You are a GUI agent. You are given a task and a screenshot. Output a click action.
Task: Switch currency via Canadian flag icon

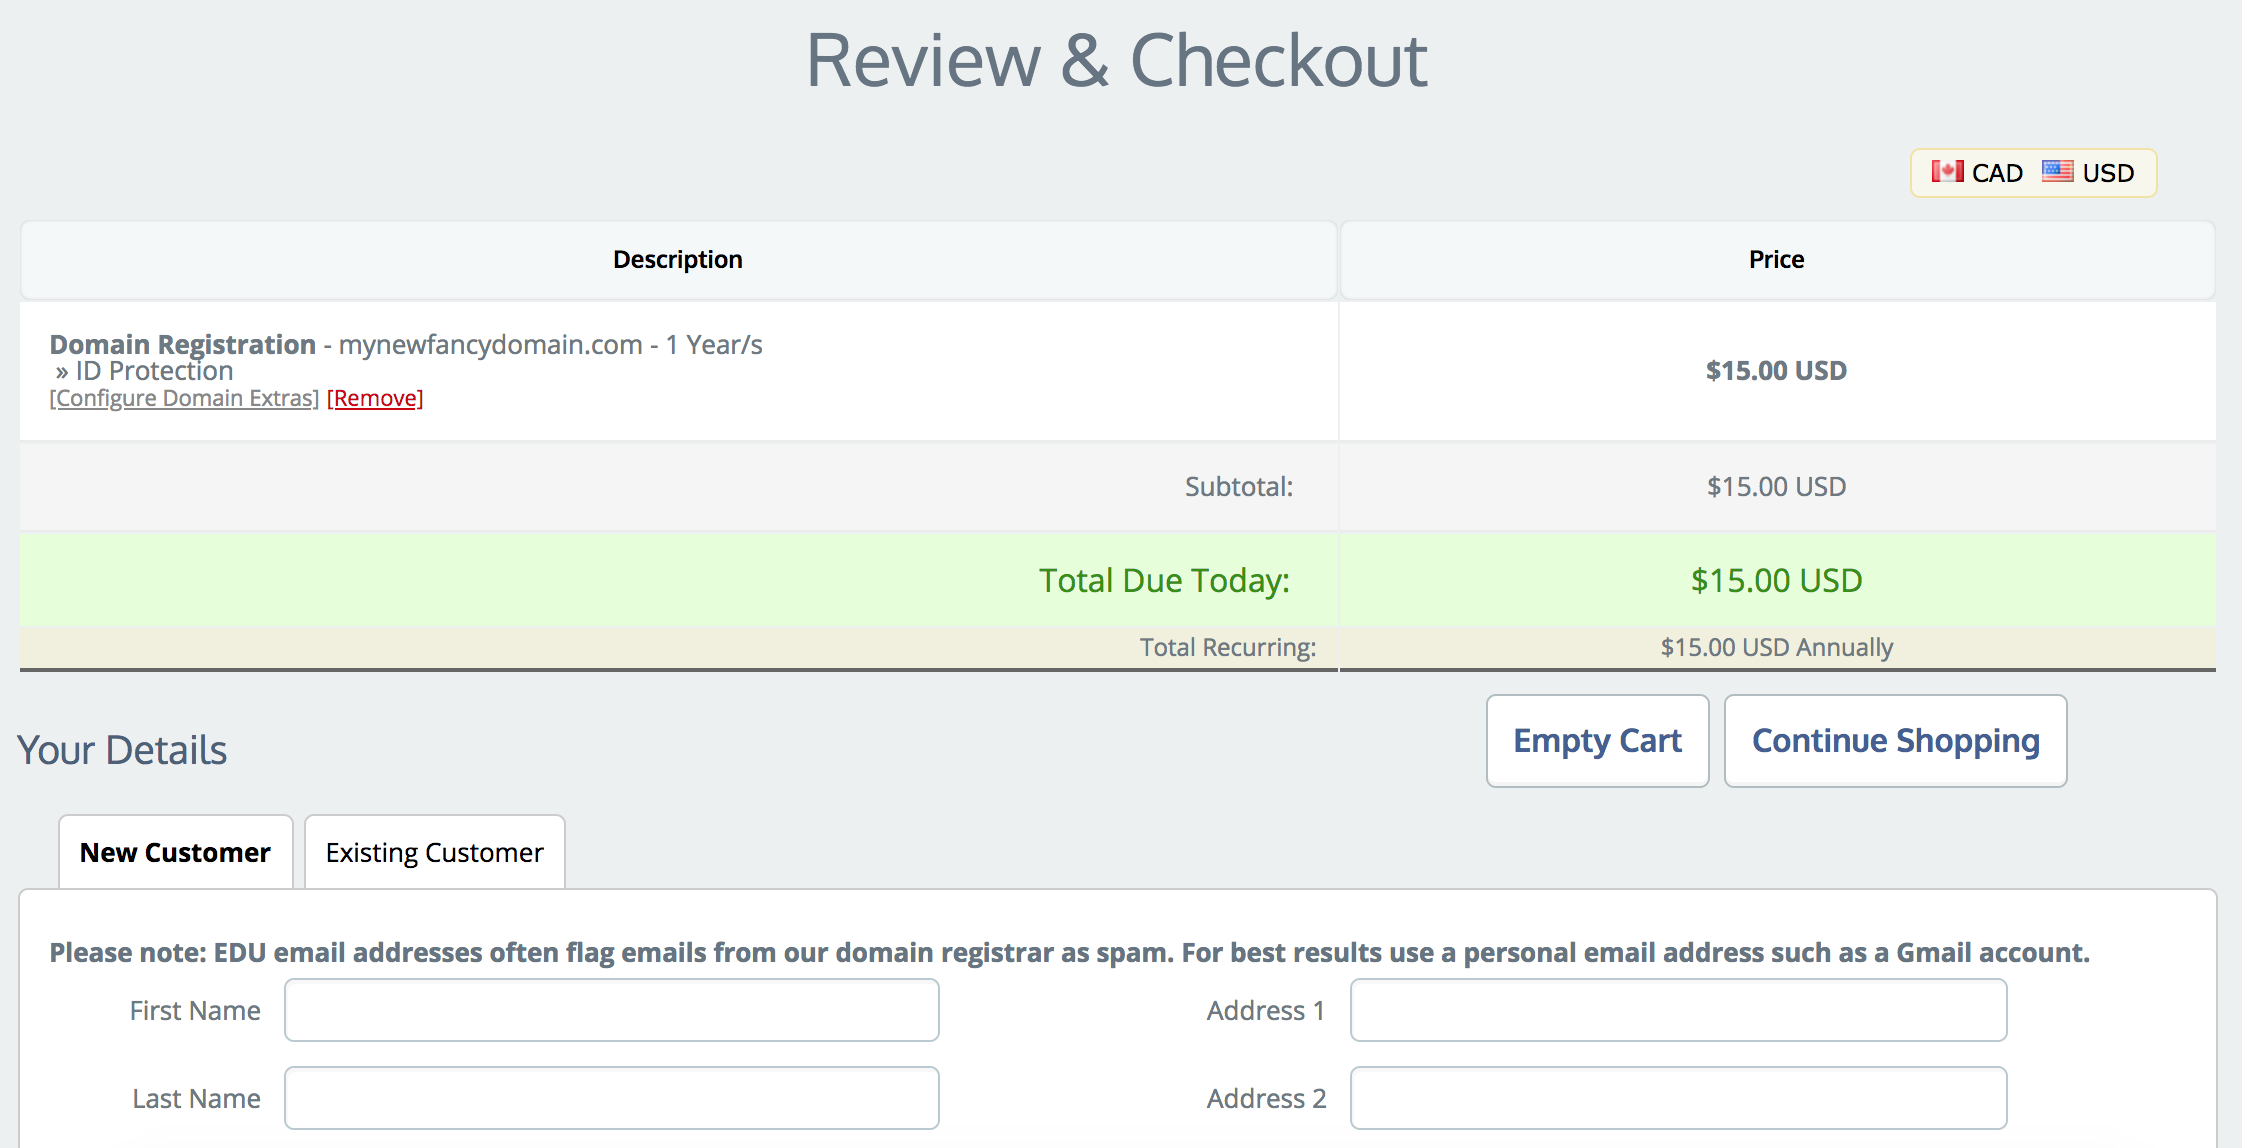[x=1947, y=172]
